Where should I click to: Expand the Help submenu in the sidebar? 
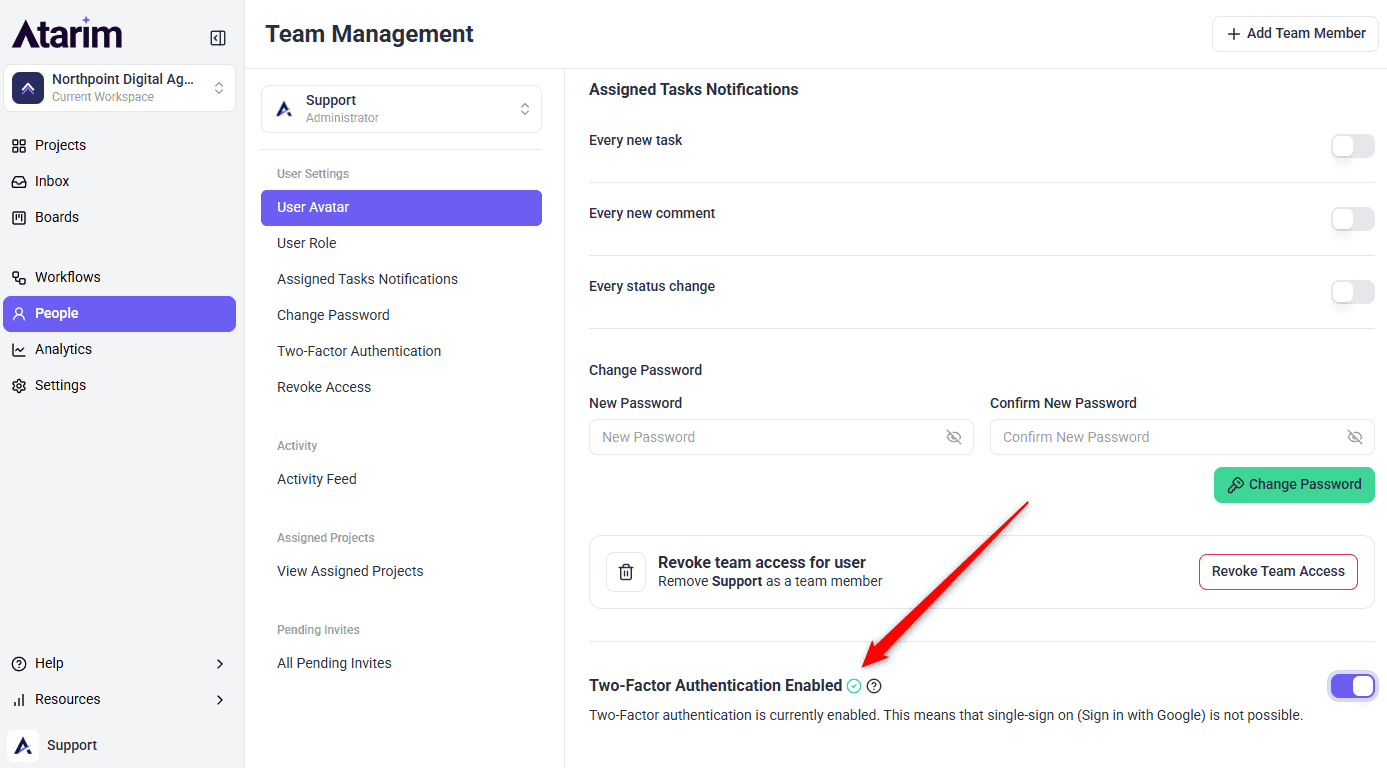pyautogui.click(x=118, y=663)
